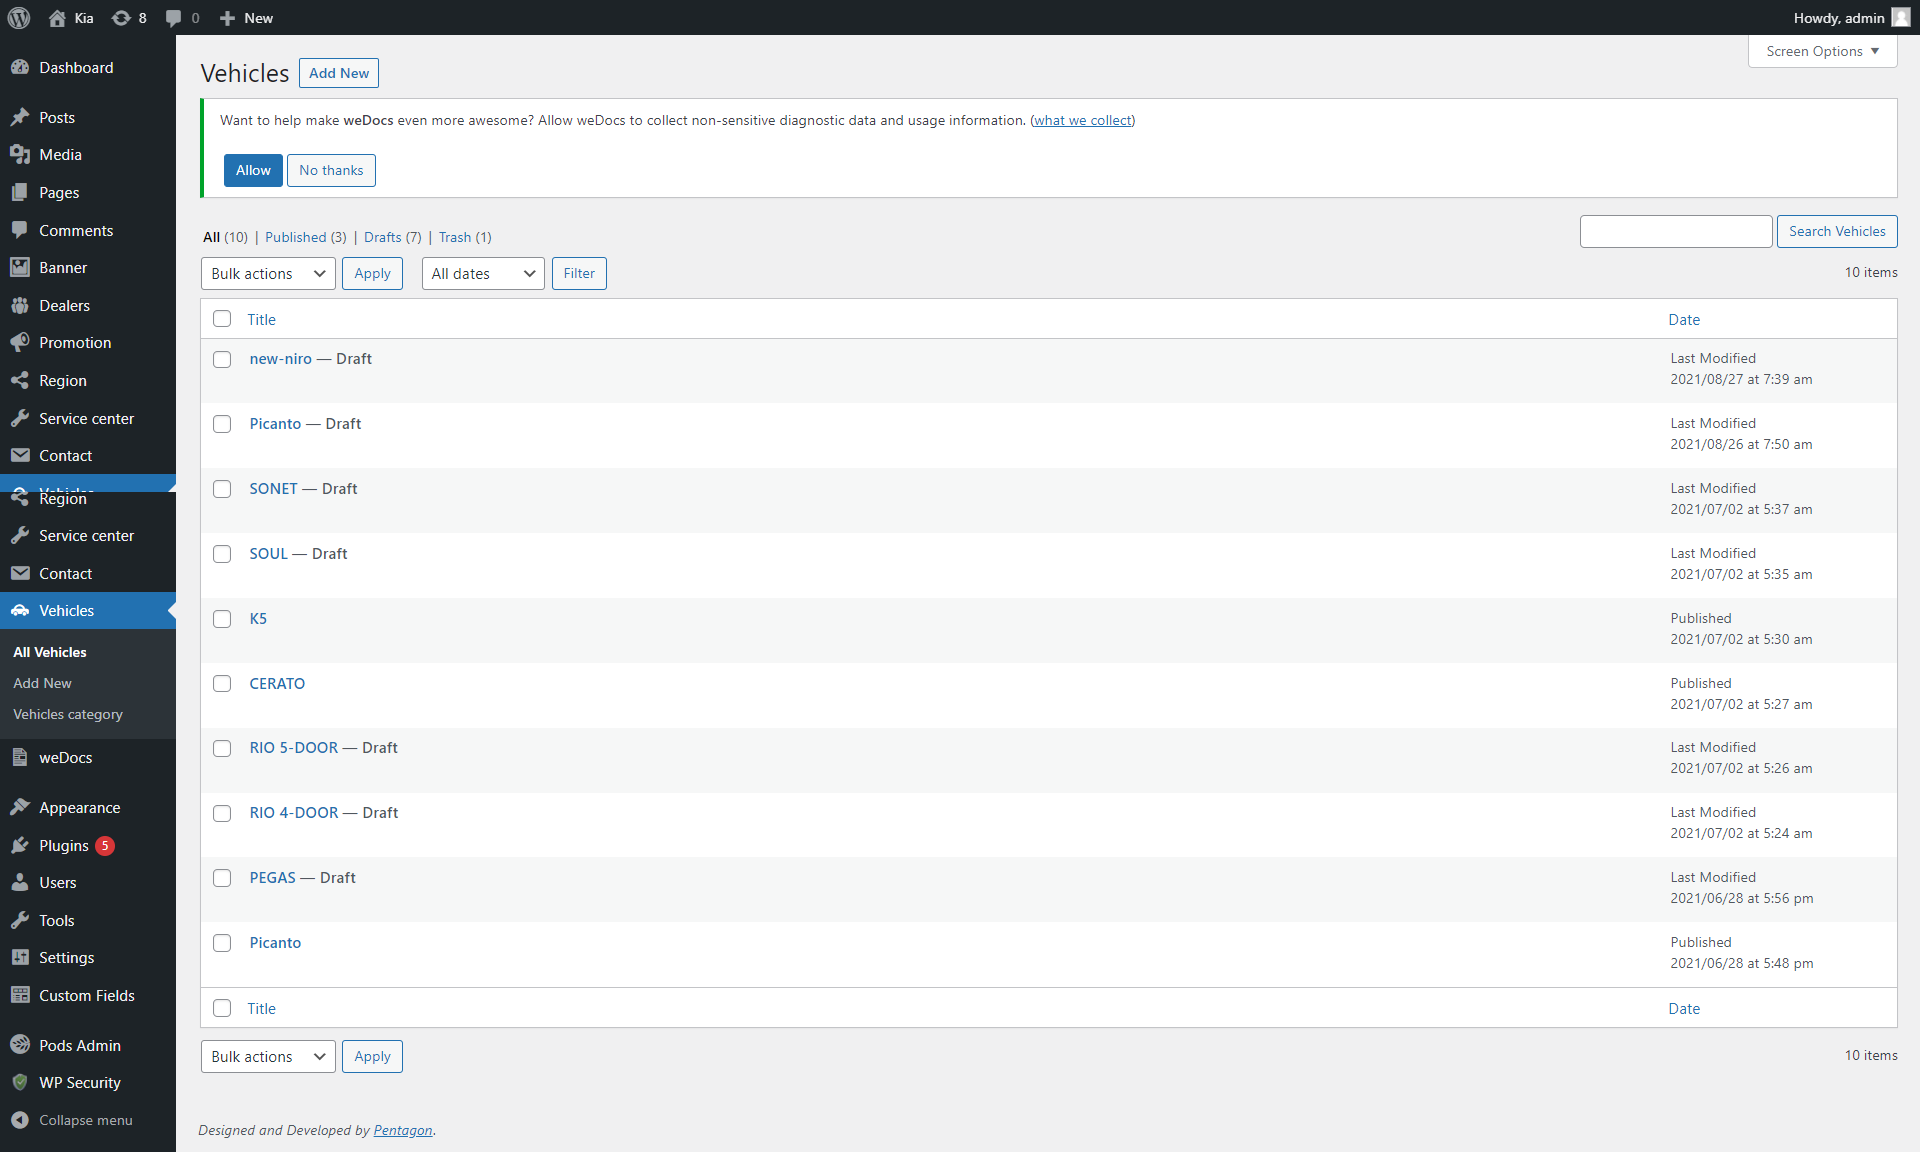Open the CERATO vehicle entry
The image size is (1920, 1152).
tap(277, 683)
